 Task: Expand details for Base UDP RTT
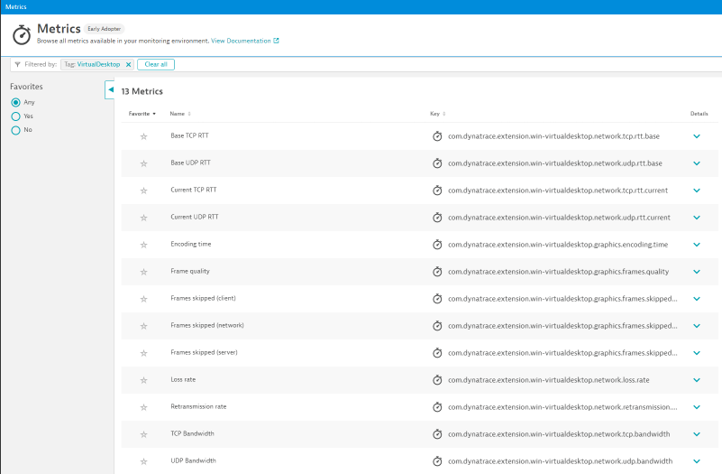point(697,163)
